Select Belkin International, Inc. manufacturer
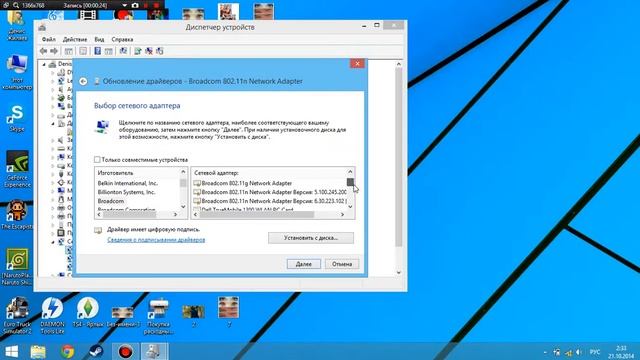The width and height of the screenshot is (640, 360). pos(127,183)
